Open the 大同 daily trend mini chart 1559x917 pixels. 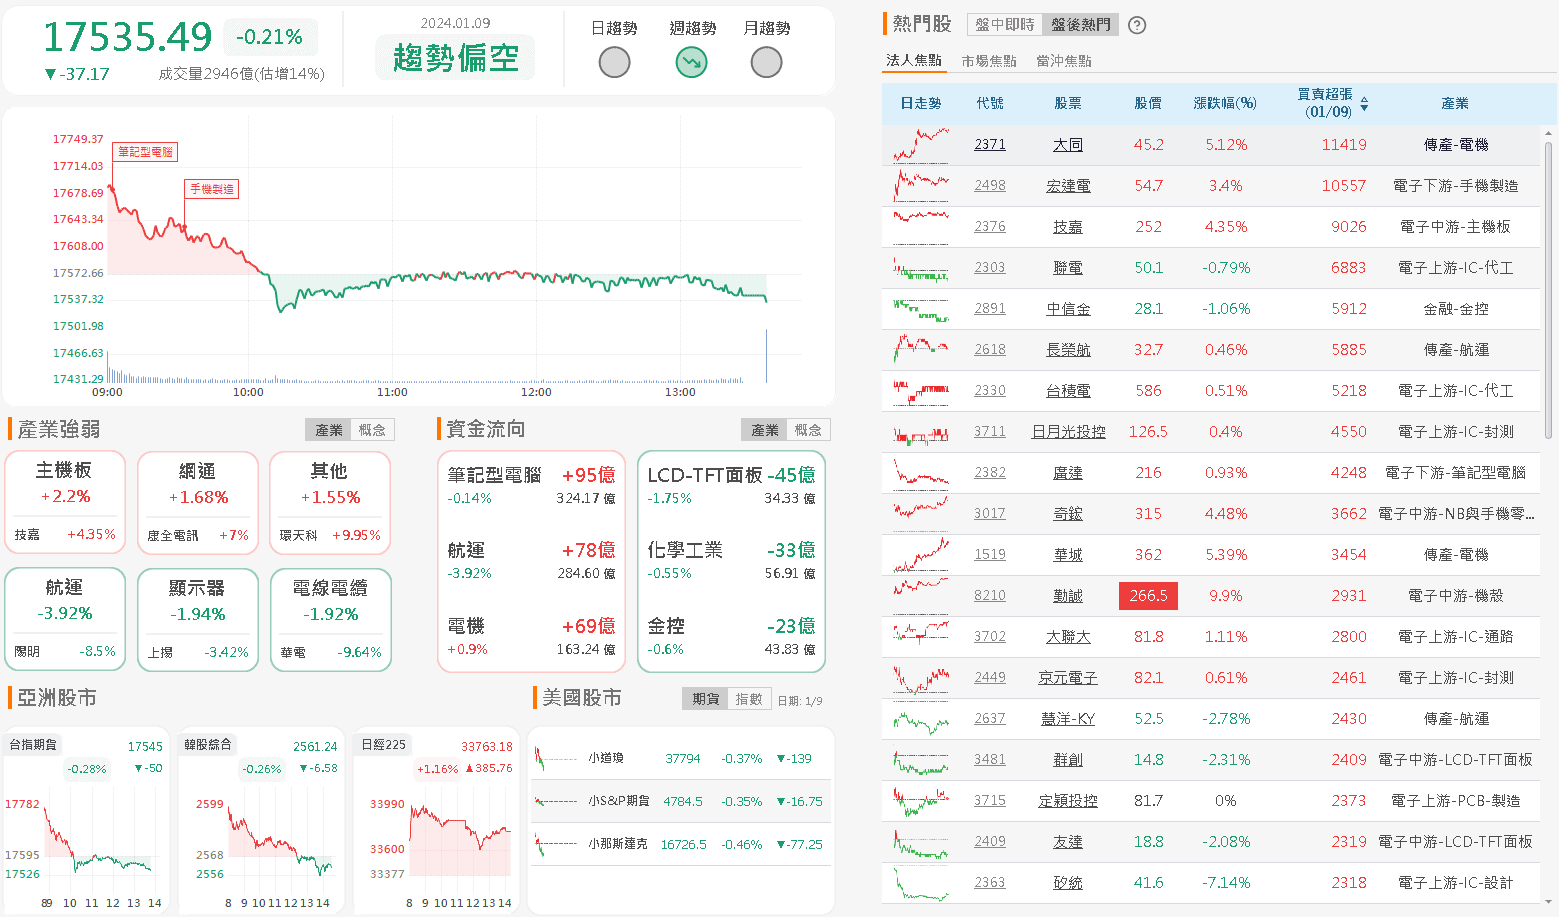pos(920,145)
